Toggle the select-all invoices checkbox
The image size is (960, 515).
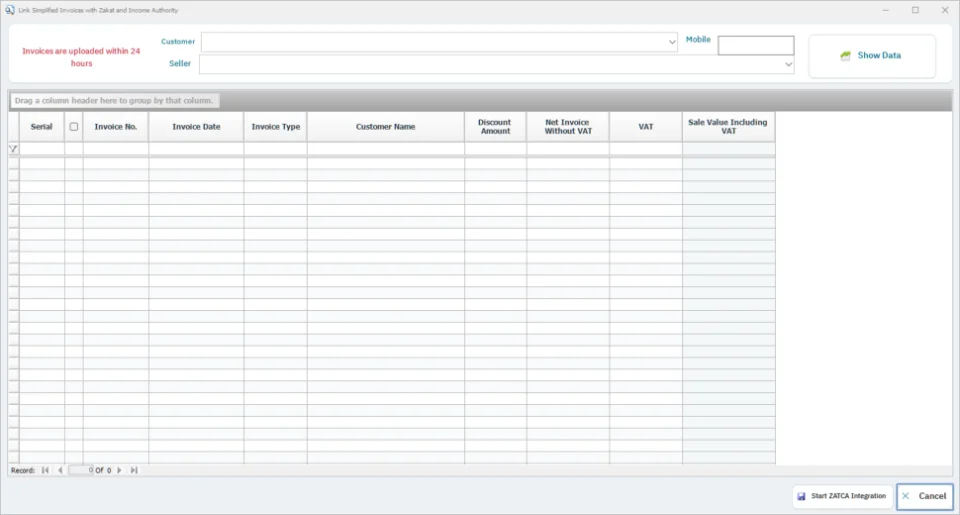point(73,127)
